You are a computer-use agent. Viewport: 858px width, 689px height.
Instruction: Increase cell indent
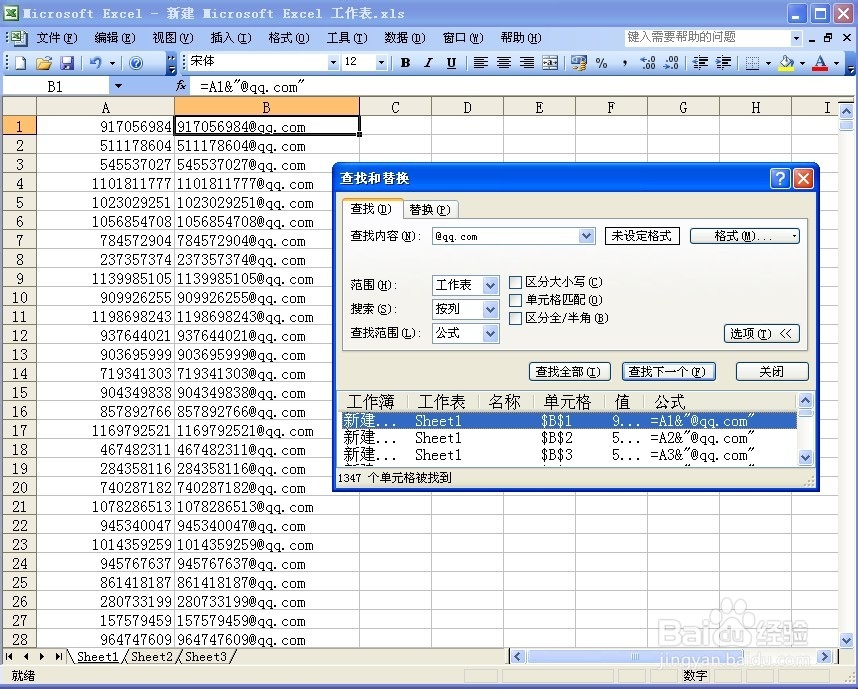[x=723, y=63]
